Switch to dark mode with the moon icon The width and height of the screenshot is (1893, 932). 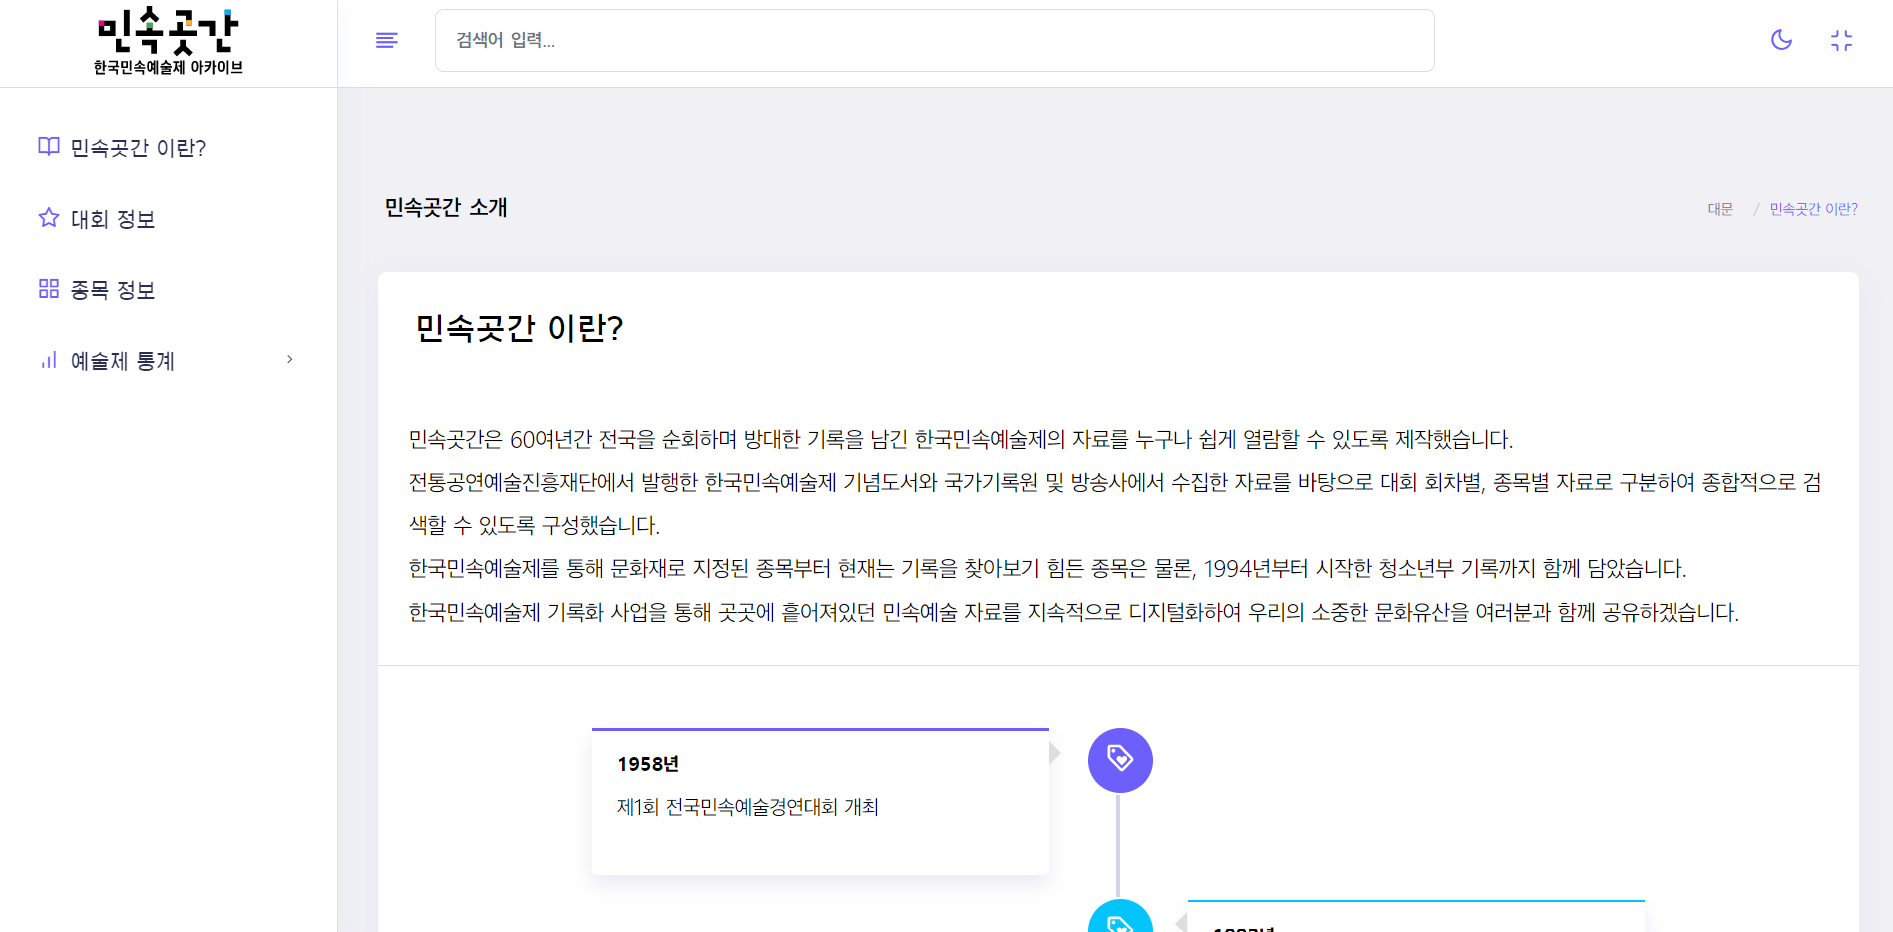(x=1781, y=40)
